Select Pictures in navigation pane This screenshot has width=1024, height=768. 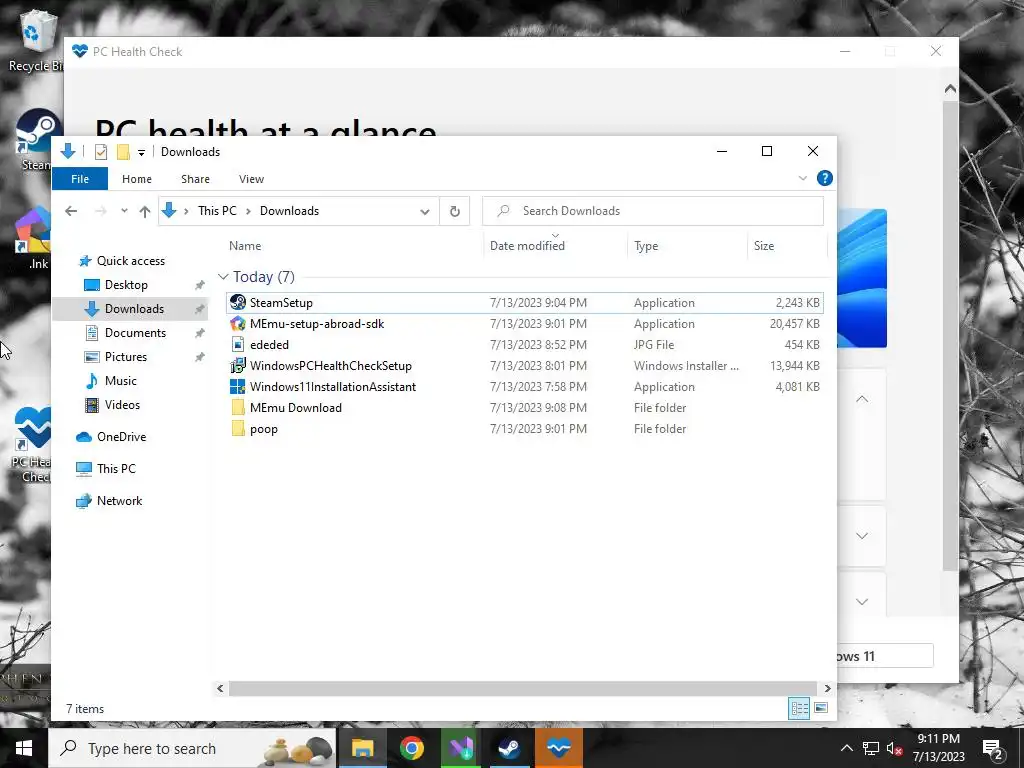pyautogui.click(x=125, y=357)
